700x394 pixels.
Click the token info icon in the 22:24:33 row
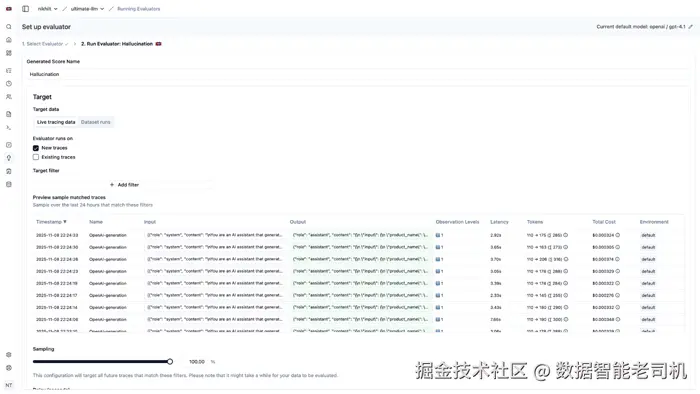[566, 235]
